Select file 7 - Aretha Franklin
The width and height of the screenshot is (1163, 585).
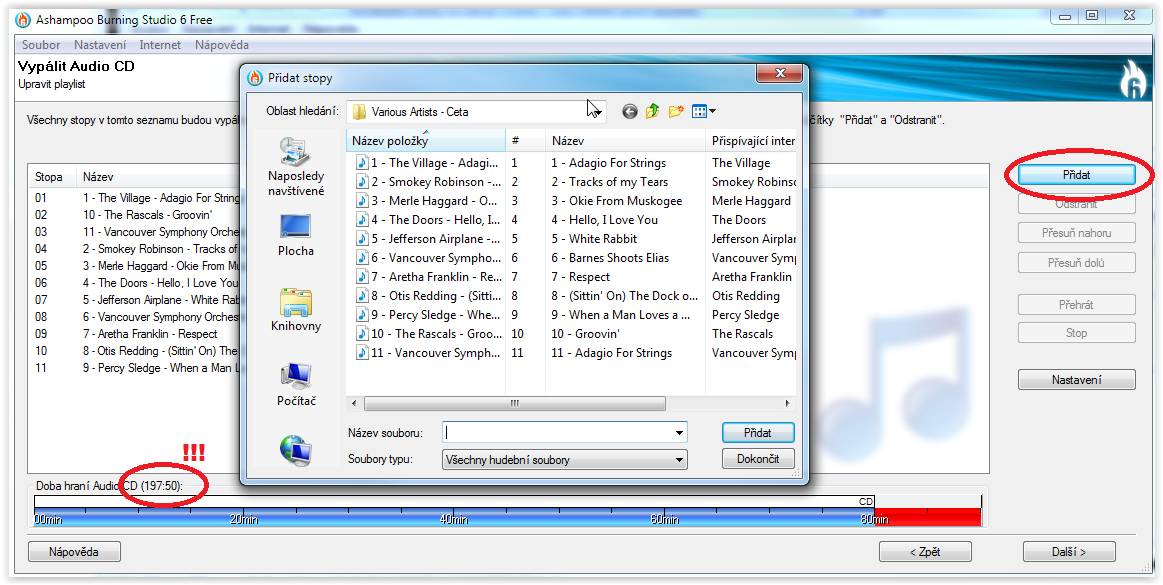tap(427, 277)
